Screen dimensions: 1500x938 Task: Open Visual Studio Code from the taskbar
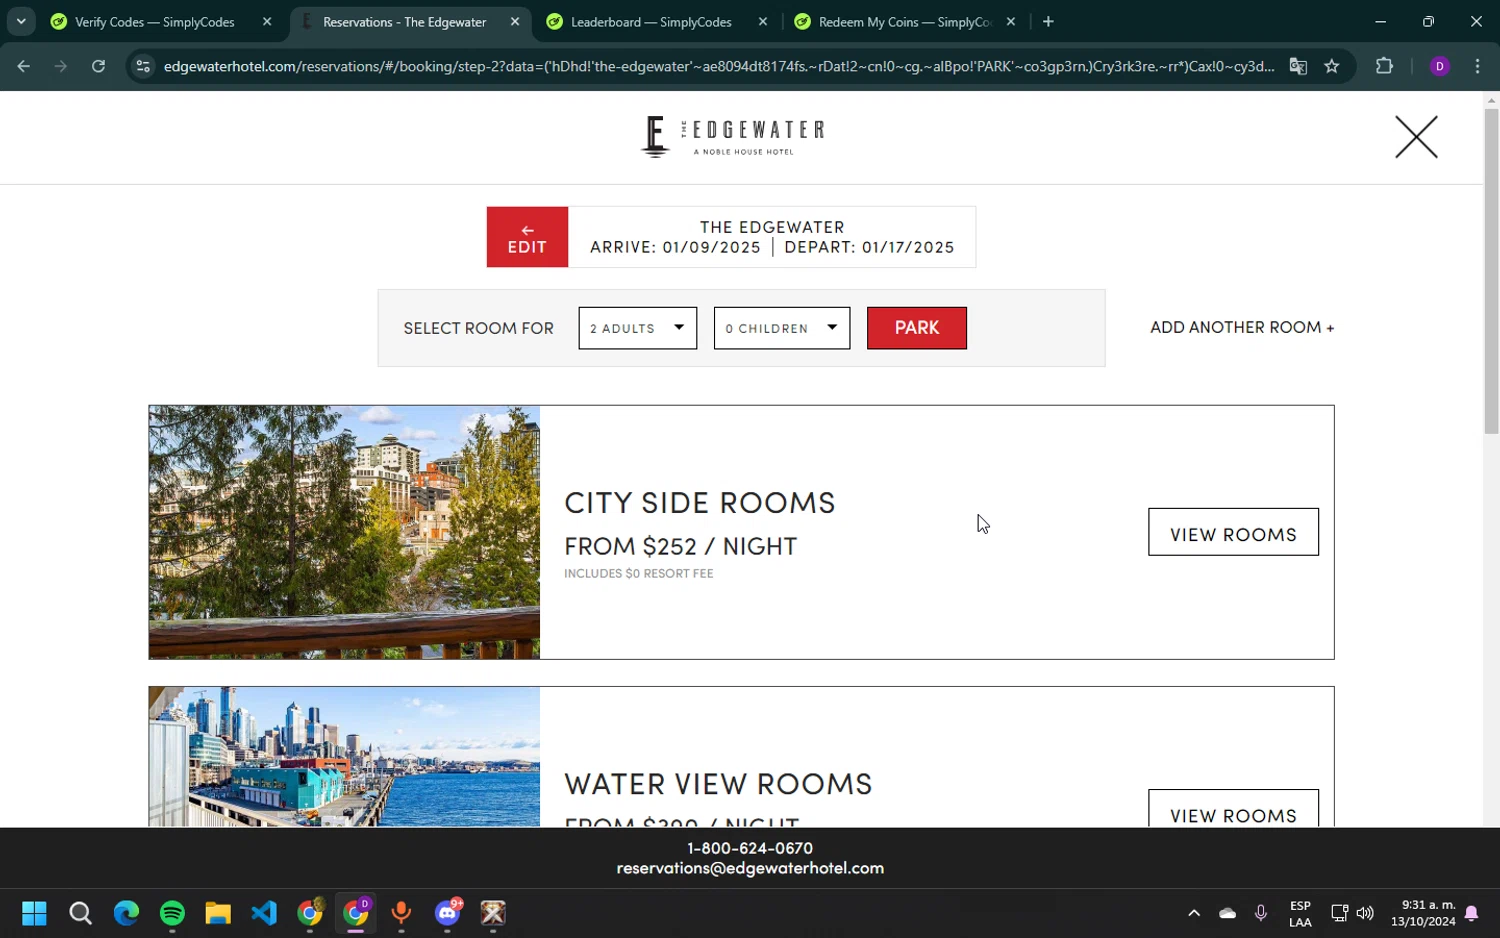pos(264,913)
